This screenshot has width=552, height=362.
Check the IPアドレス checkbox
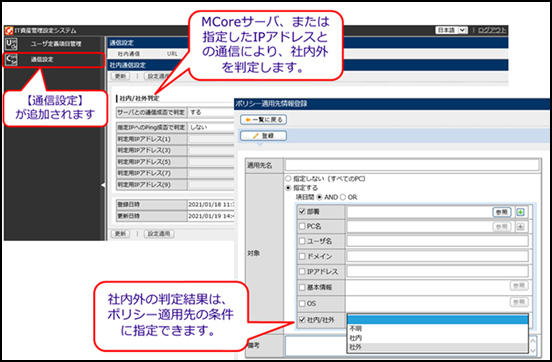pos(302,272)
